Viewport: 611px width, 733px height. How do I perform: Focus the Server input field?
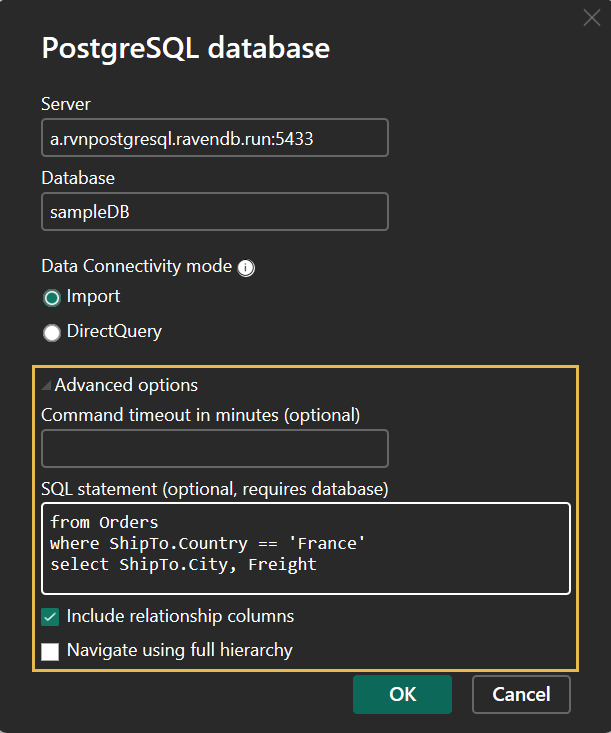tap(215, 137)
